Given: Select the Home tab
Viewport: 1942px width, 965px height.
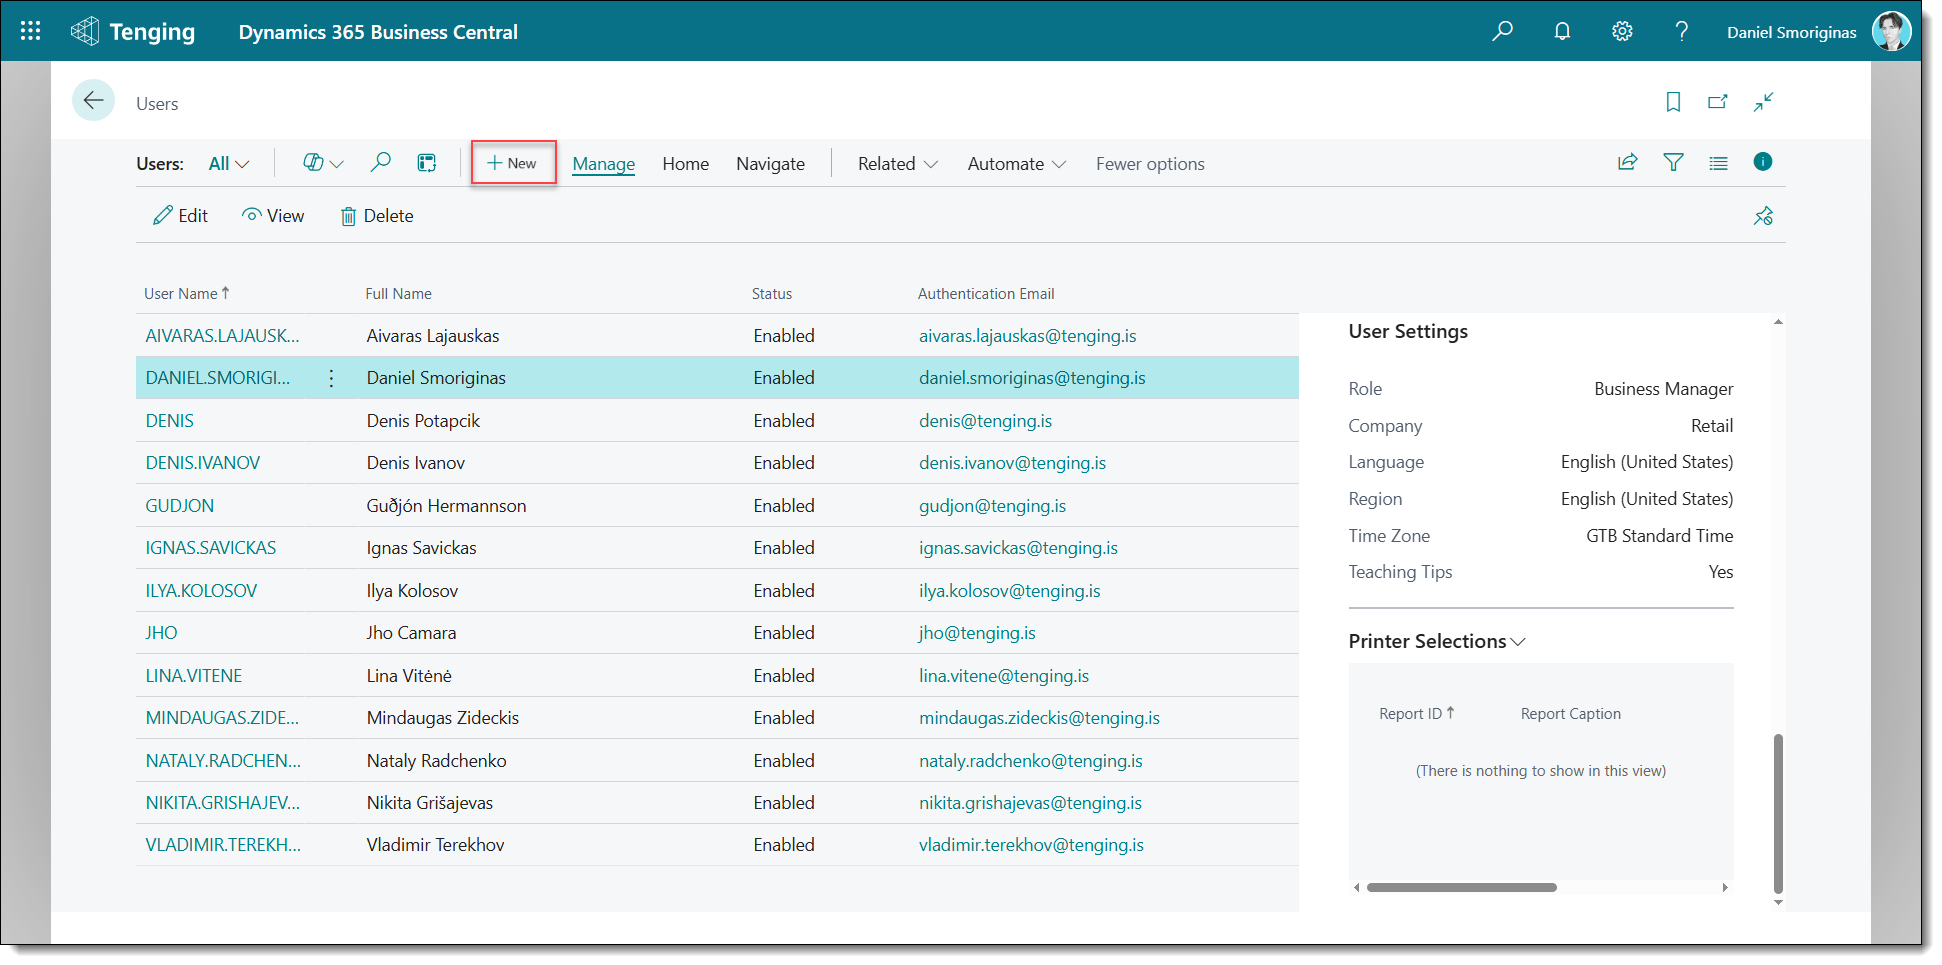Looking at the screenshot, I should tap(686, 164).
